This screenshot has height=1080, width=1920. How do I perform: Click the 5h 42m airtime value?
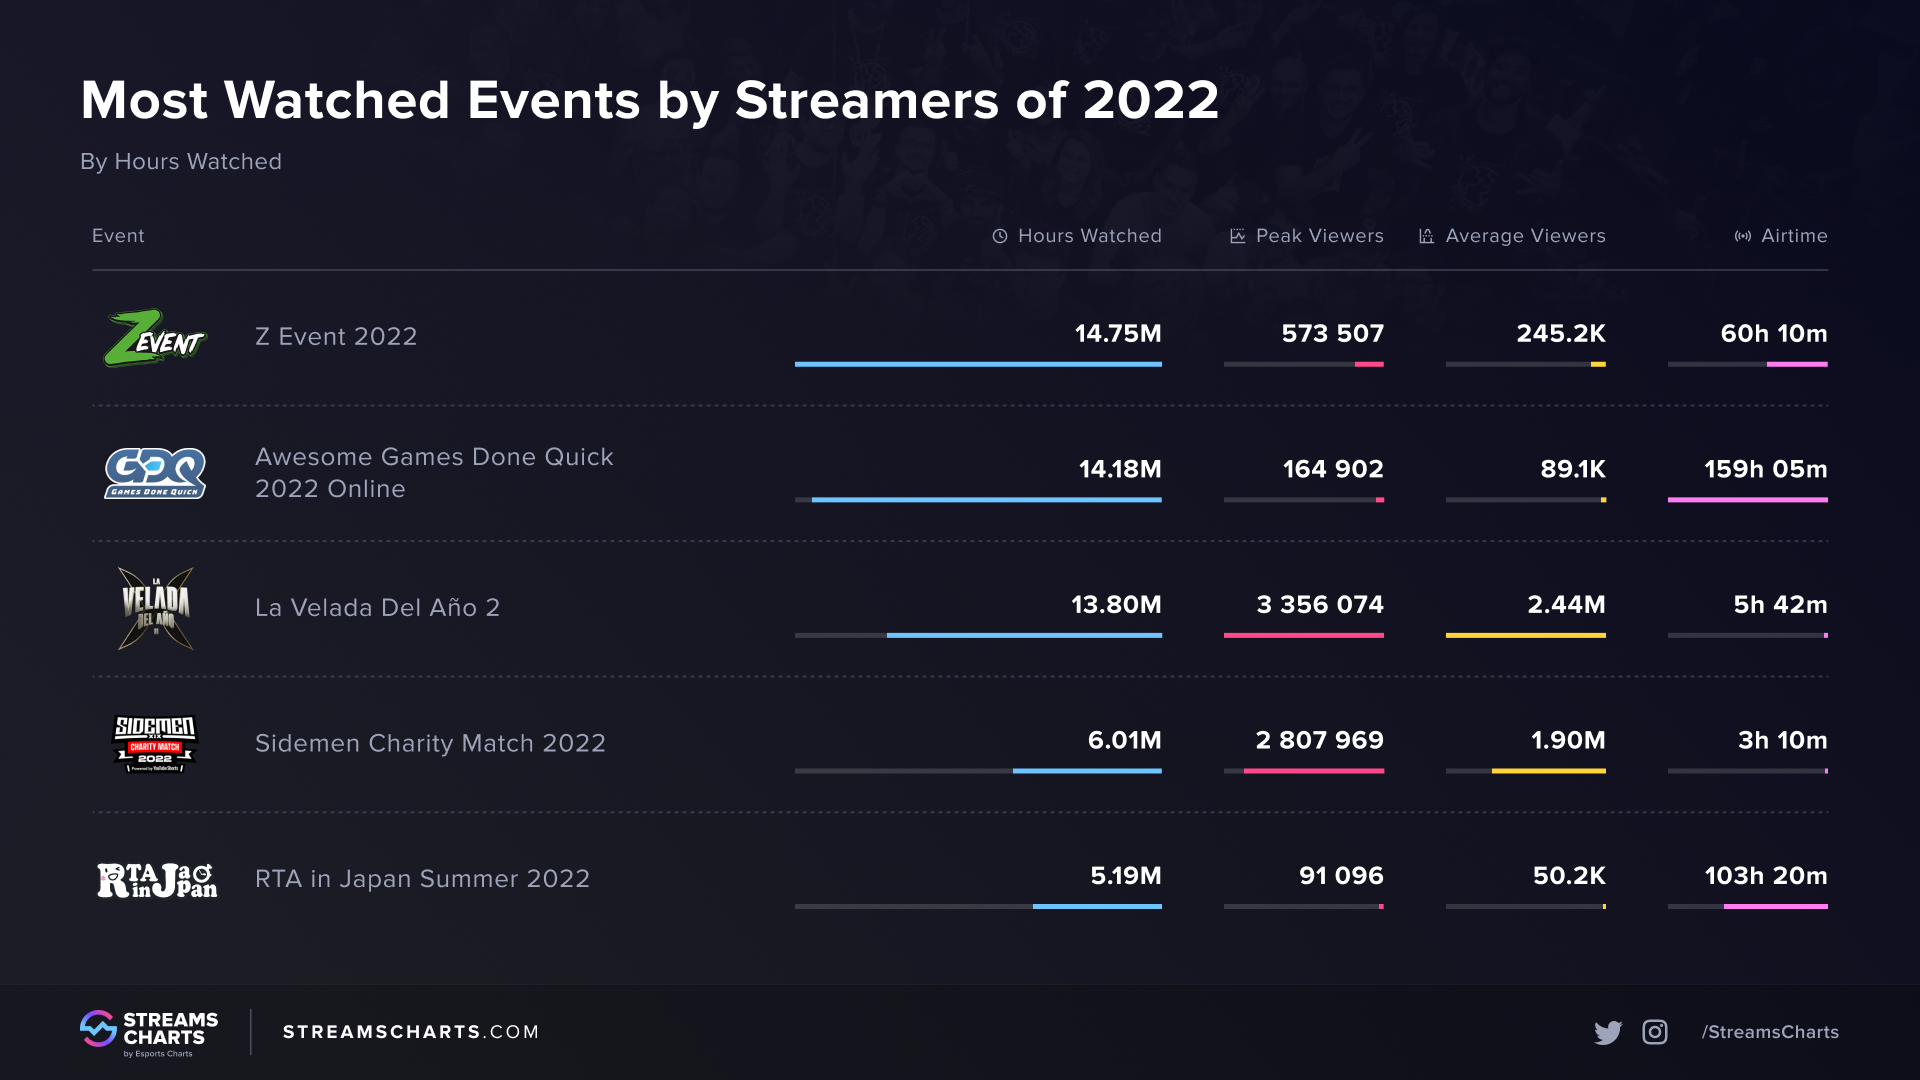[1780, 605]
